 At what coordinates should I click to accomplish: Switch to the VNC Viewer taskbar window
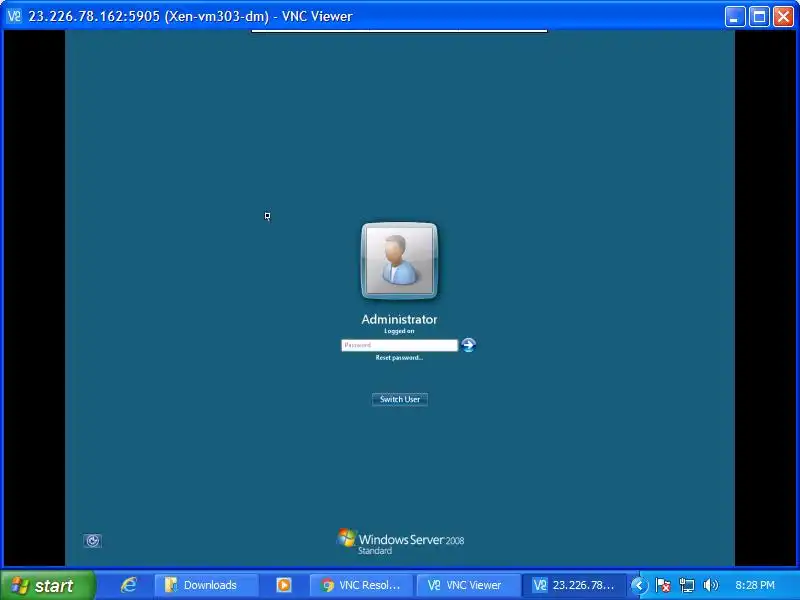point(467,585)
